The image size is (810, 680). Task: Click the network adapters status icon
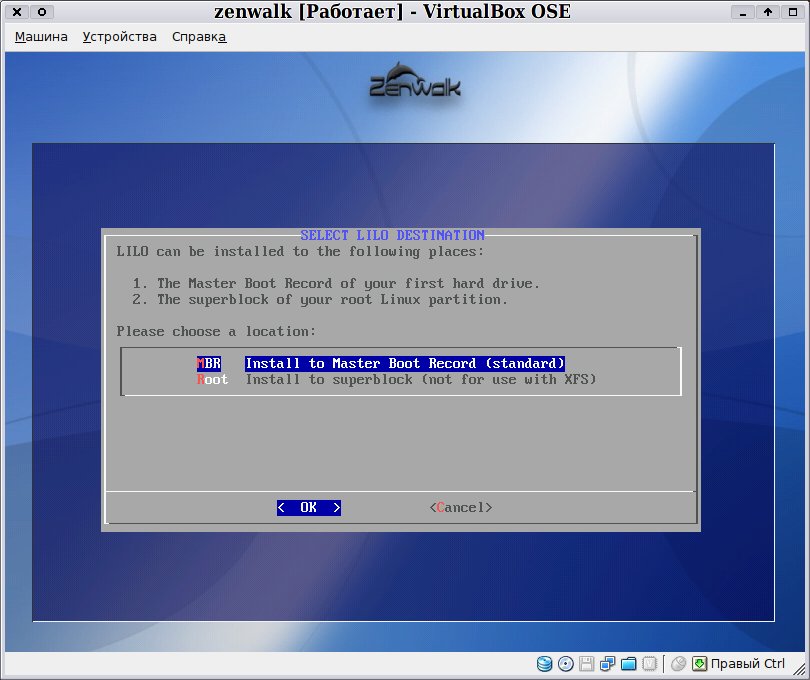608,663
